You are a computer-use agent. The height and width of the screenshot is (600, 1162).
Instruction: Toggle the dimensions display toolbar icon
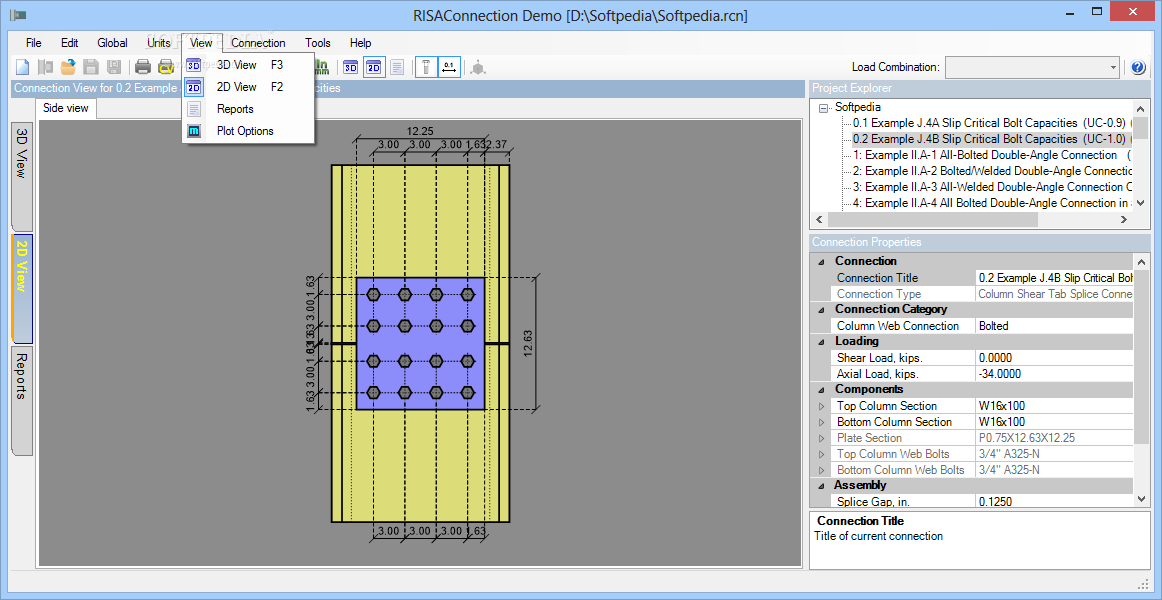click(x=449, y=67)
